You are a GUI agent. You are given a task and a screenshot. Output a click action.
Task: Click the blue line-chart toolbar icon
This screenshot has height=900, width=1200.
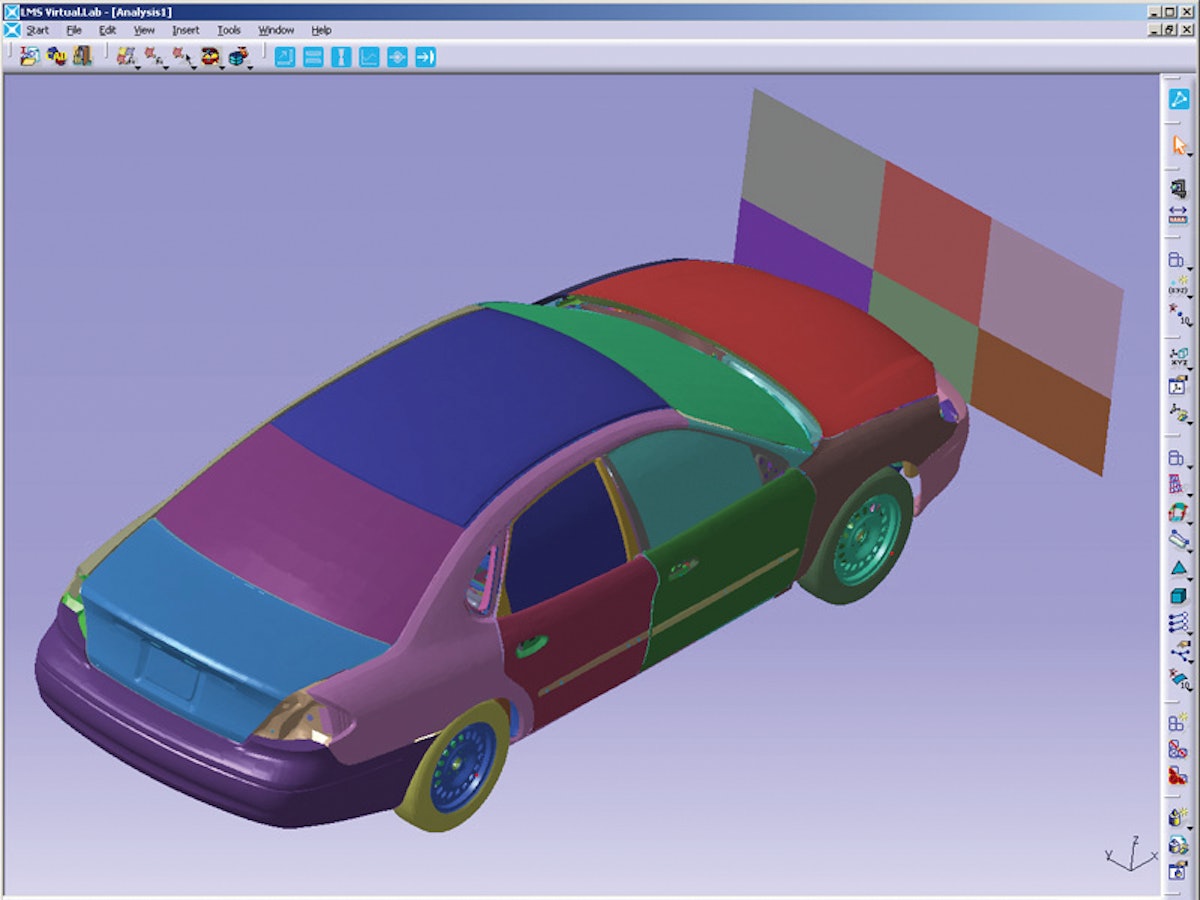(x=369, y=57)
